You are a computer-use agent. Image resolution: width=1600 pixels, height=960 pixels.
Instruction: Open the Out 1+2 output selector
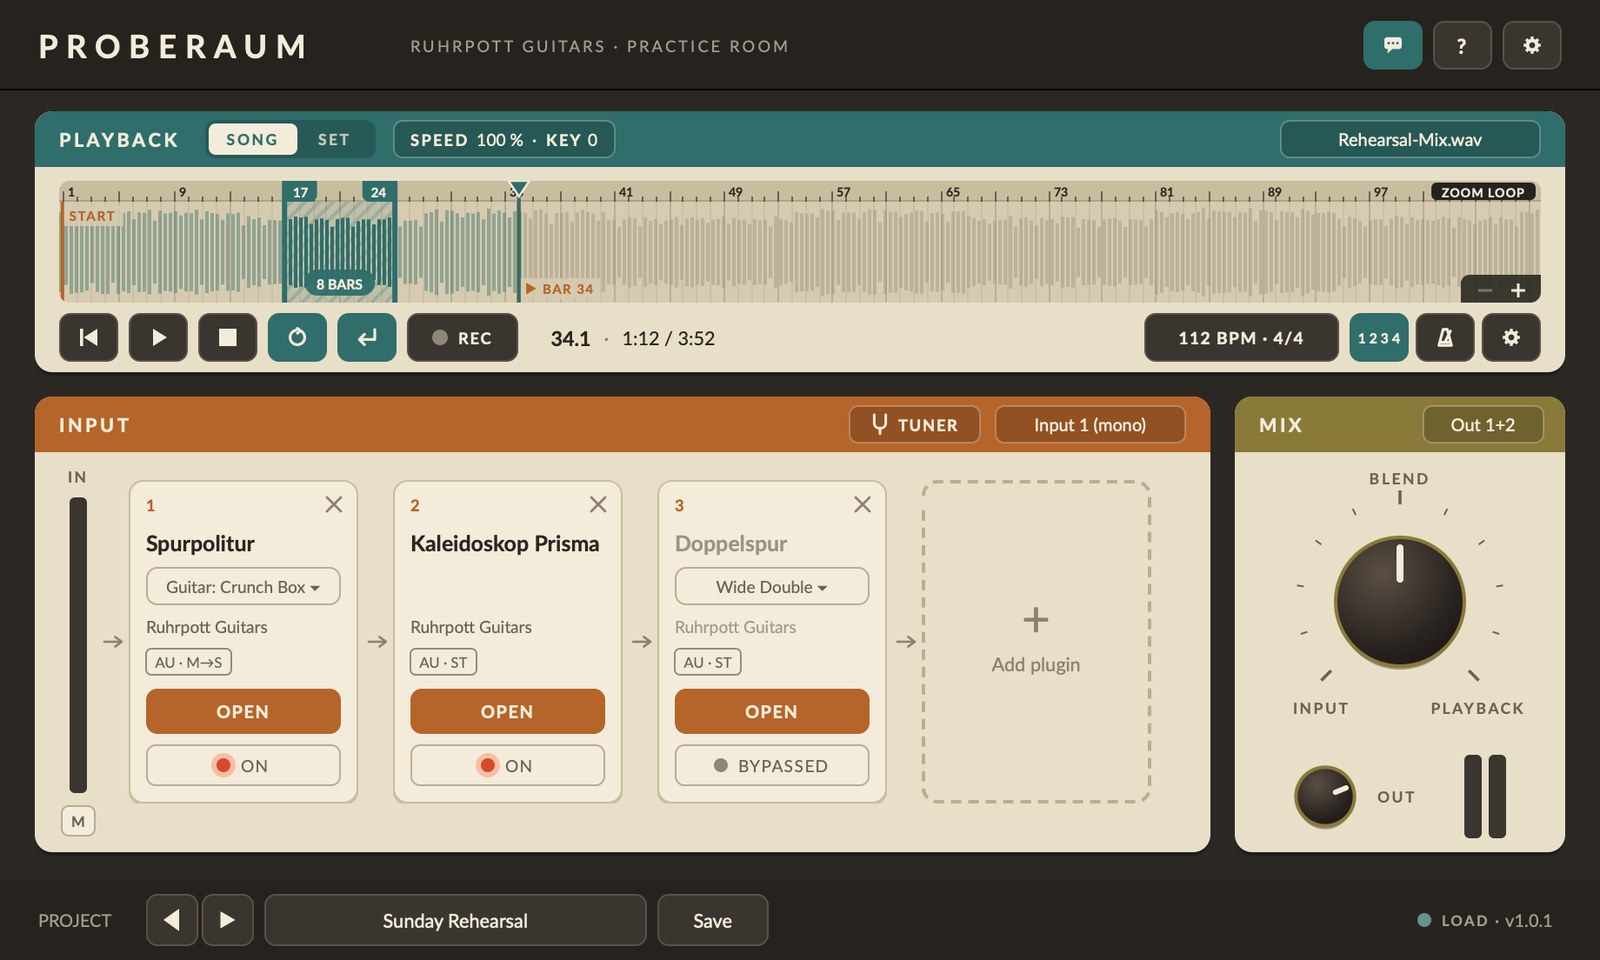click(x=1483, y=424)
